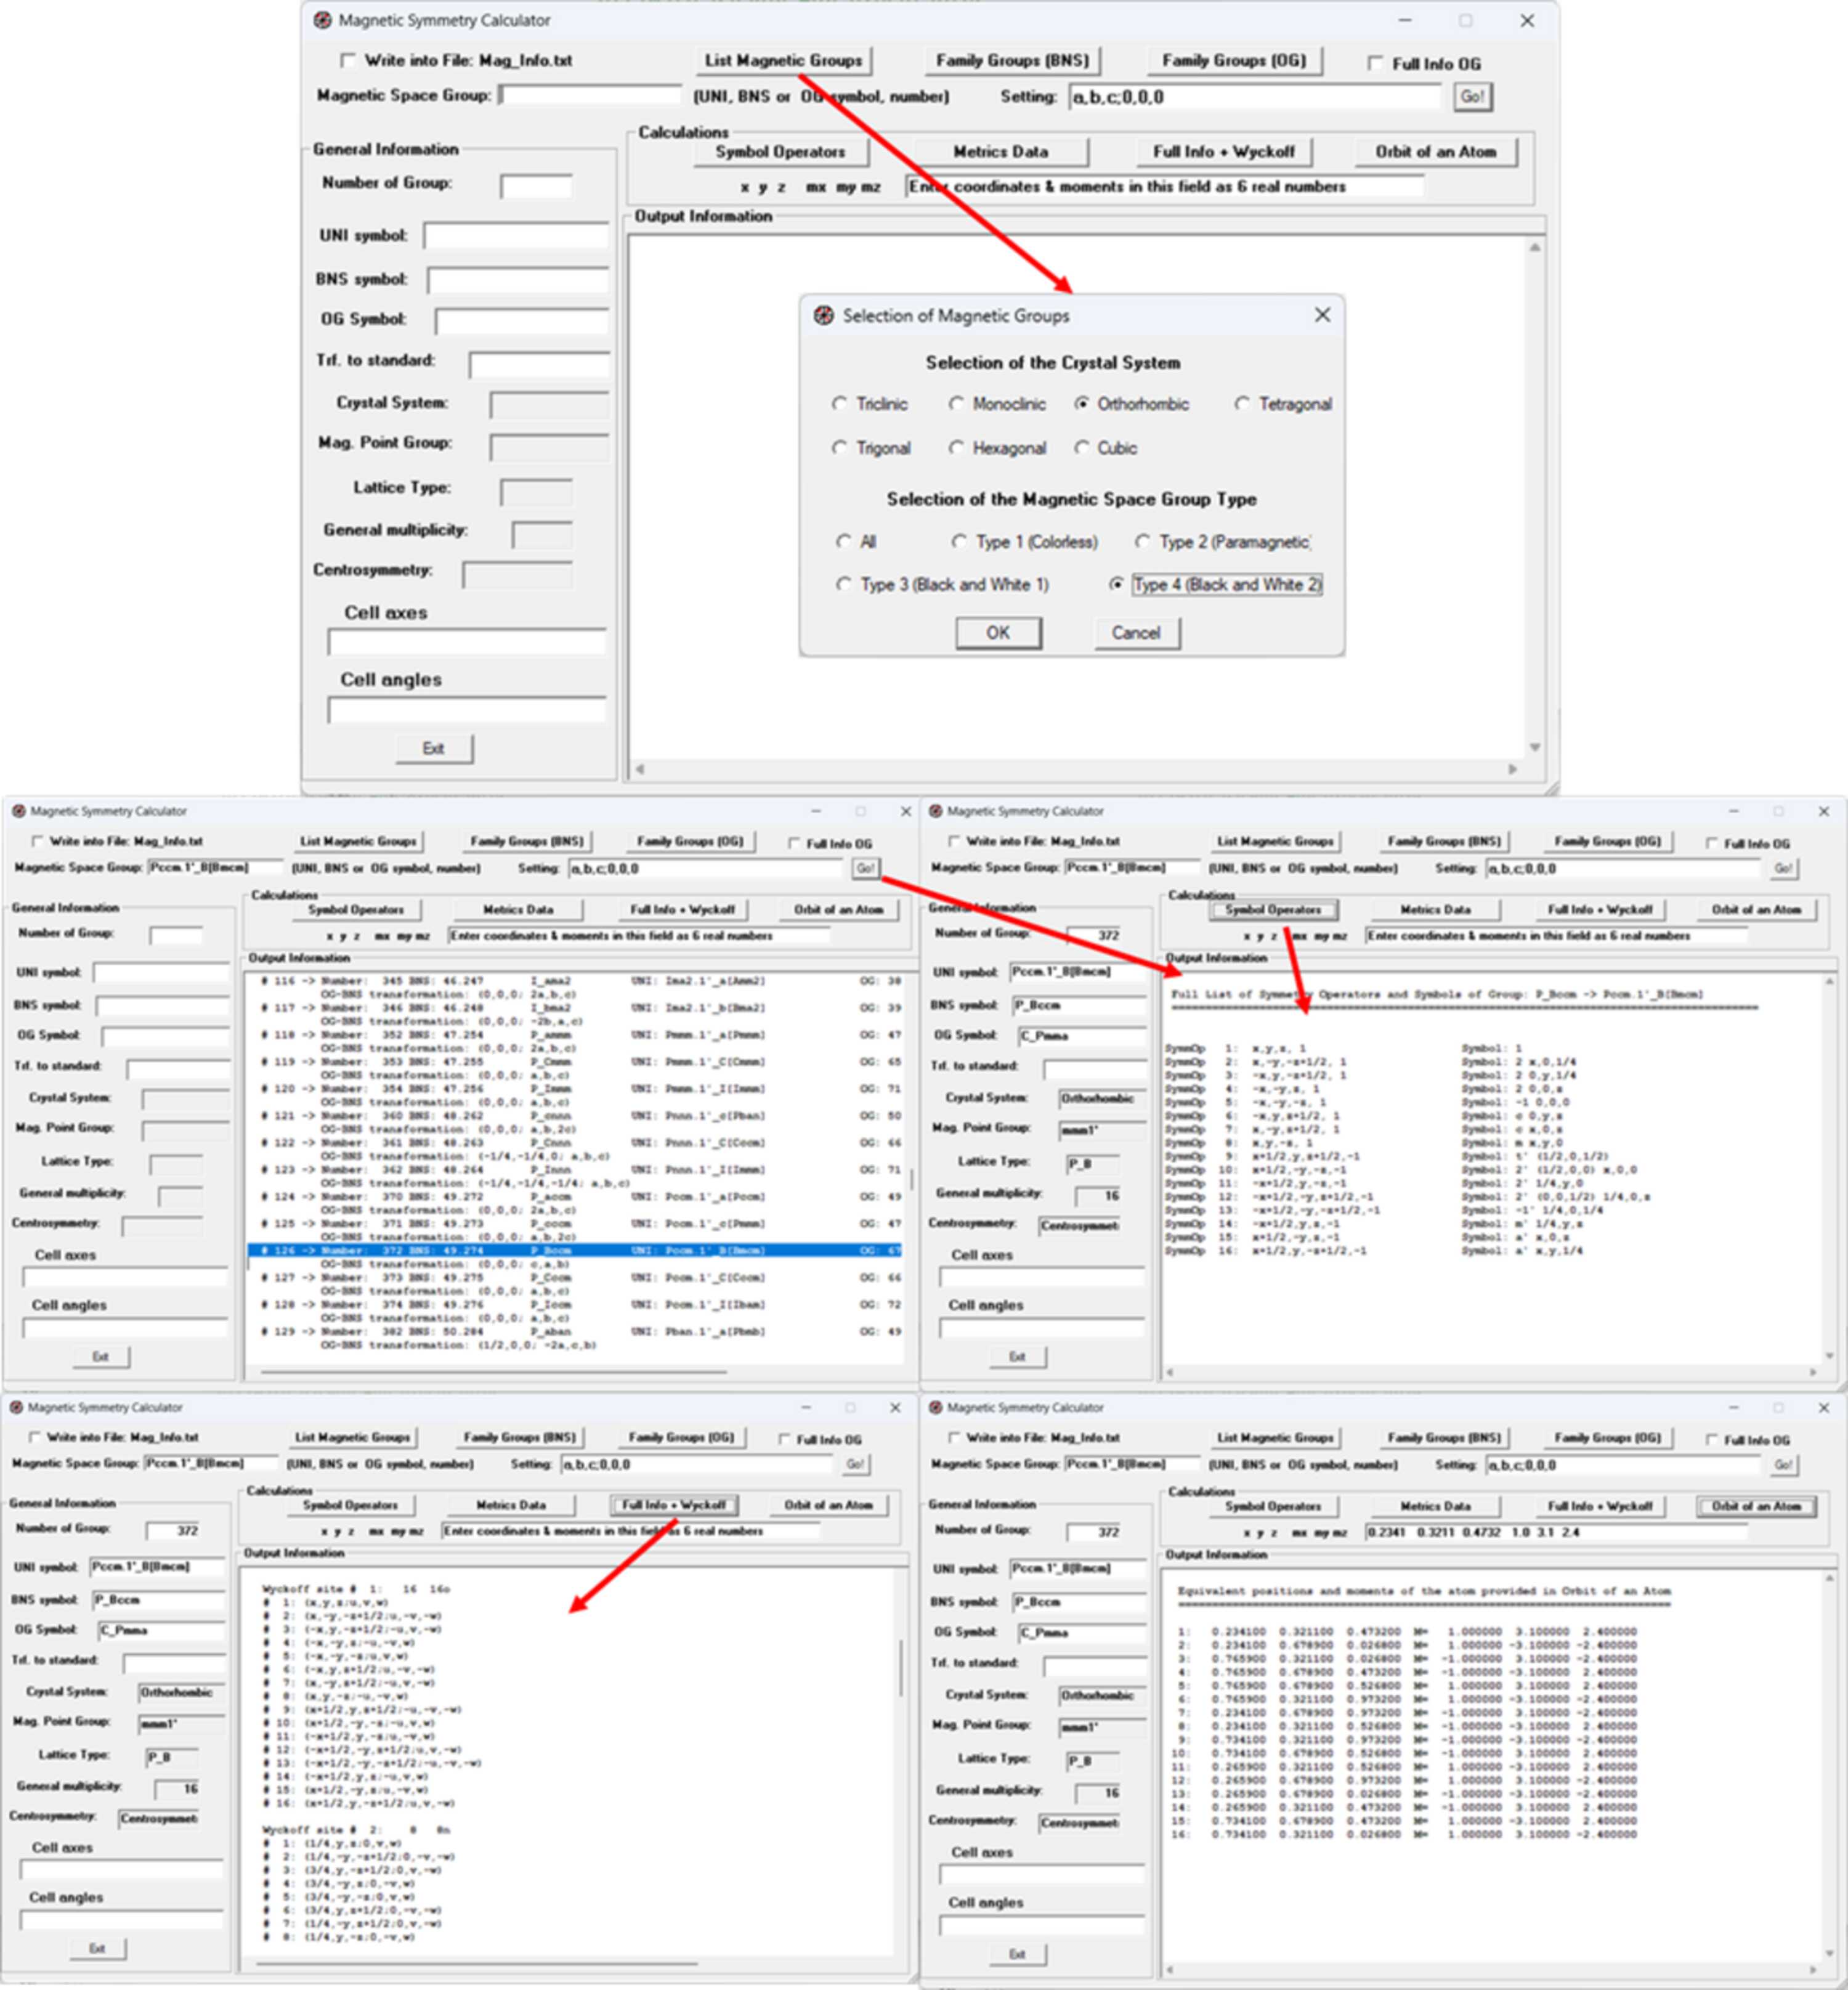The height and width of the screenshot is (1990, 1848).
Task: Tick the Full Info OG checkbox
Action: 1375,63
